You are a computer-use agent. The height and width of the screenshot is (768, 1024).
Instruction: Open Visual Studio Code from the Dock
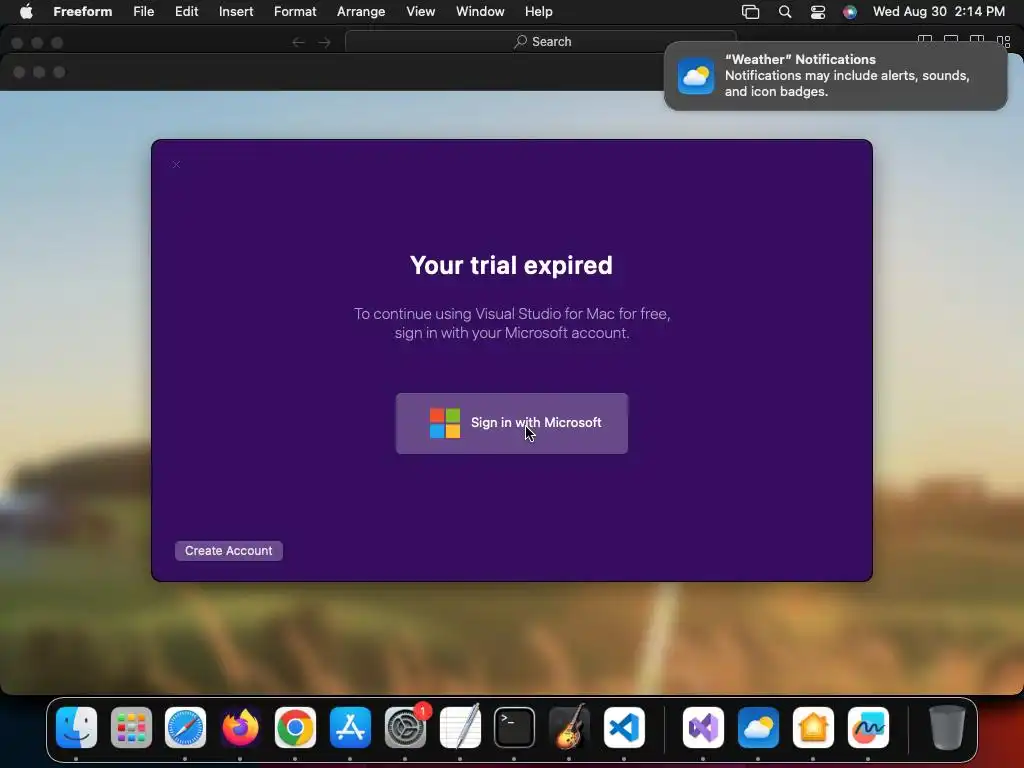(624, 727)
